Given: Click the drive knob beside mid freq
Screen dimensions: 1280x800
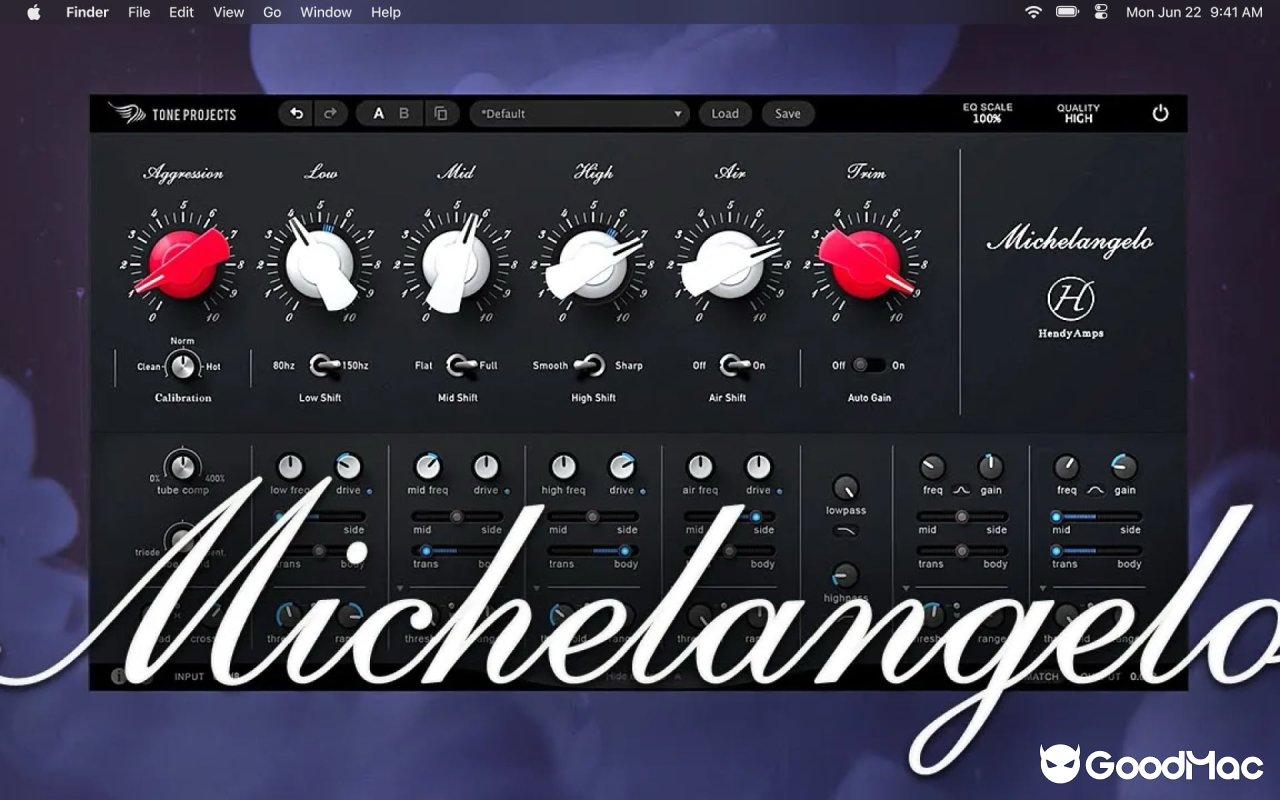Looking at the screenshot, I should coord(486,466).
